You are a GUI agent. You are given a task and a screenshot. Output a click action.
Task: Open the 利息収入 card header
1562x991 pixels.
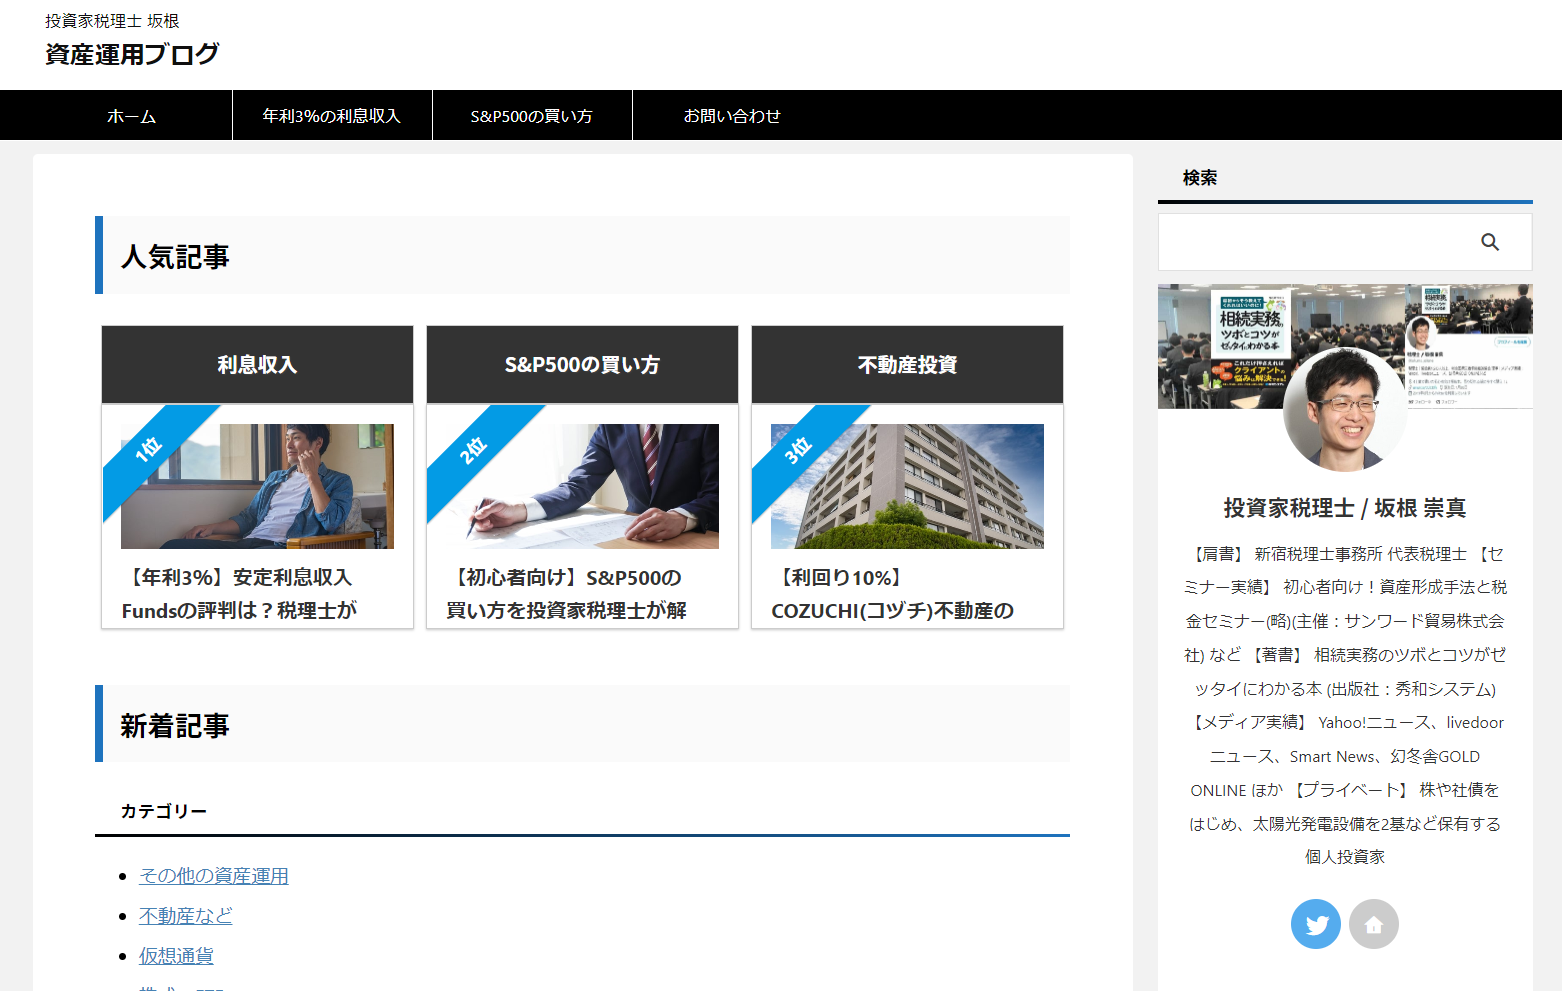point(257,365)
